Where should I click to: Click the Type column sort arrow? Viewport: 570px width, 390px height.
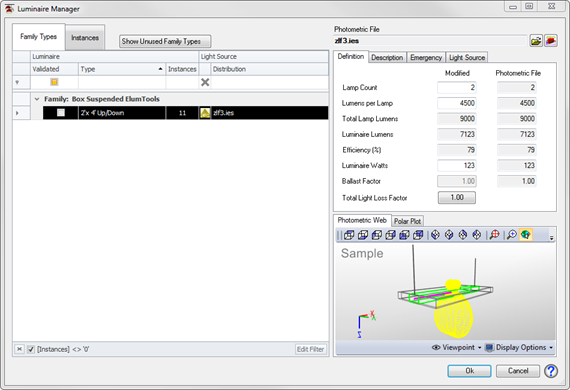pyautogui.click(x=160, y=69)
